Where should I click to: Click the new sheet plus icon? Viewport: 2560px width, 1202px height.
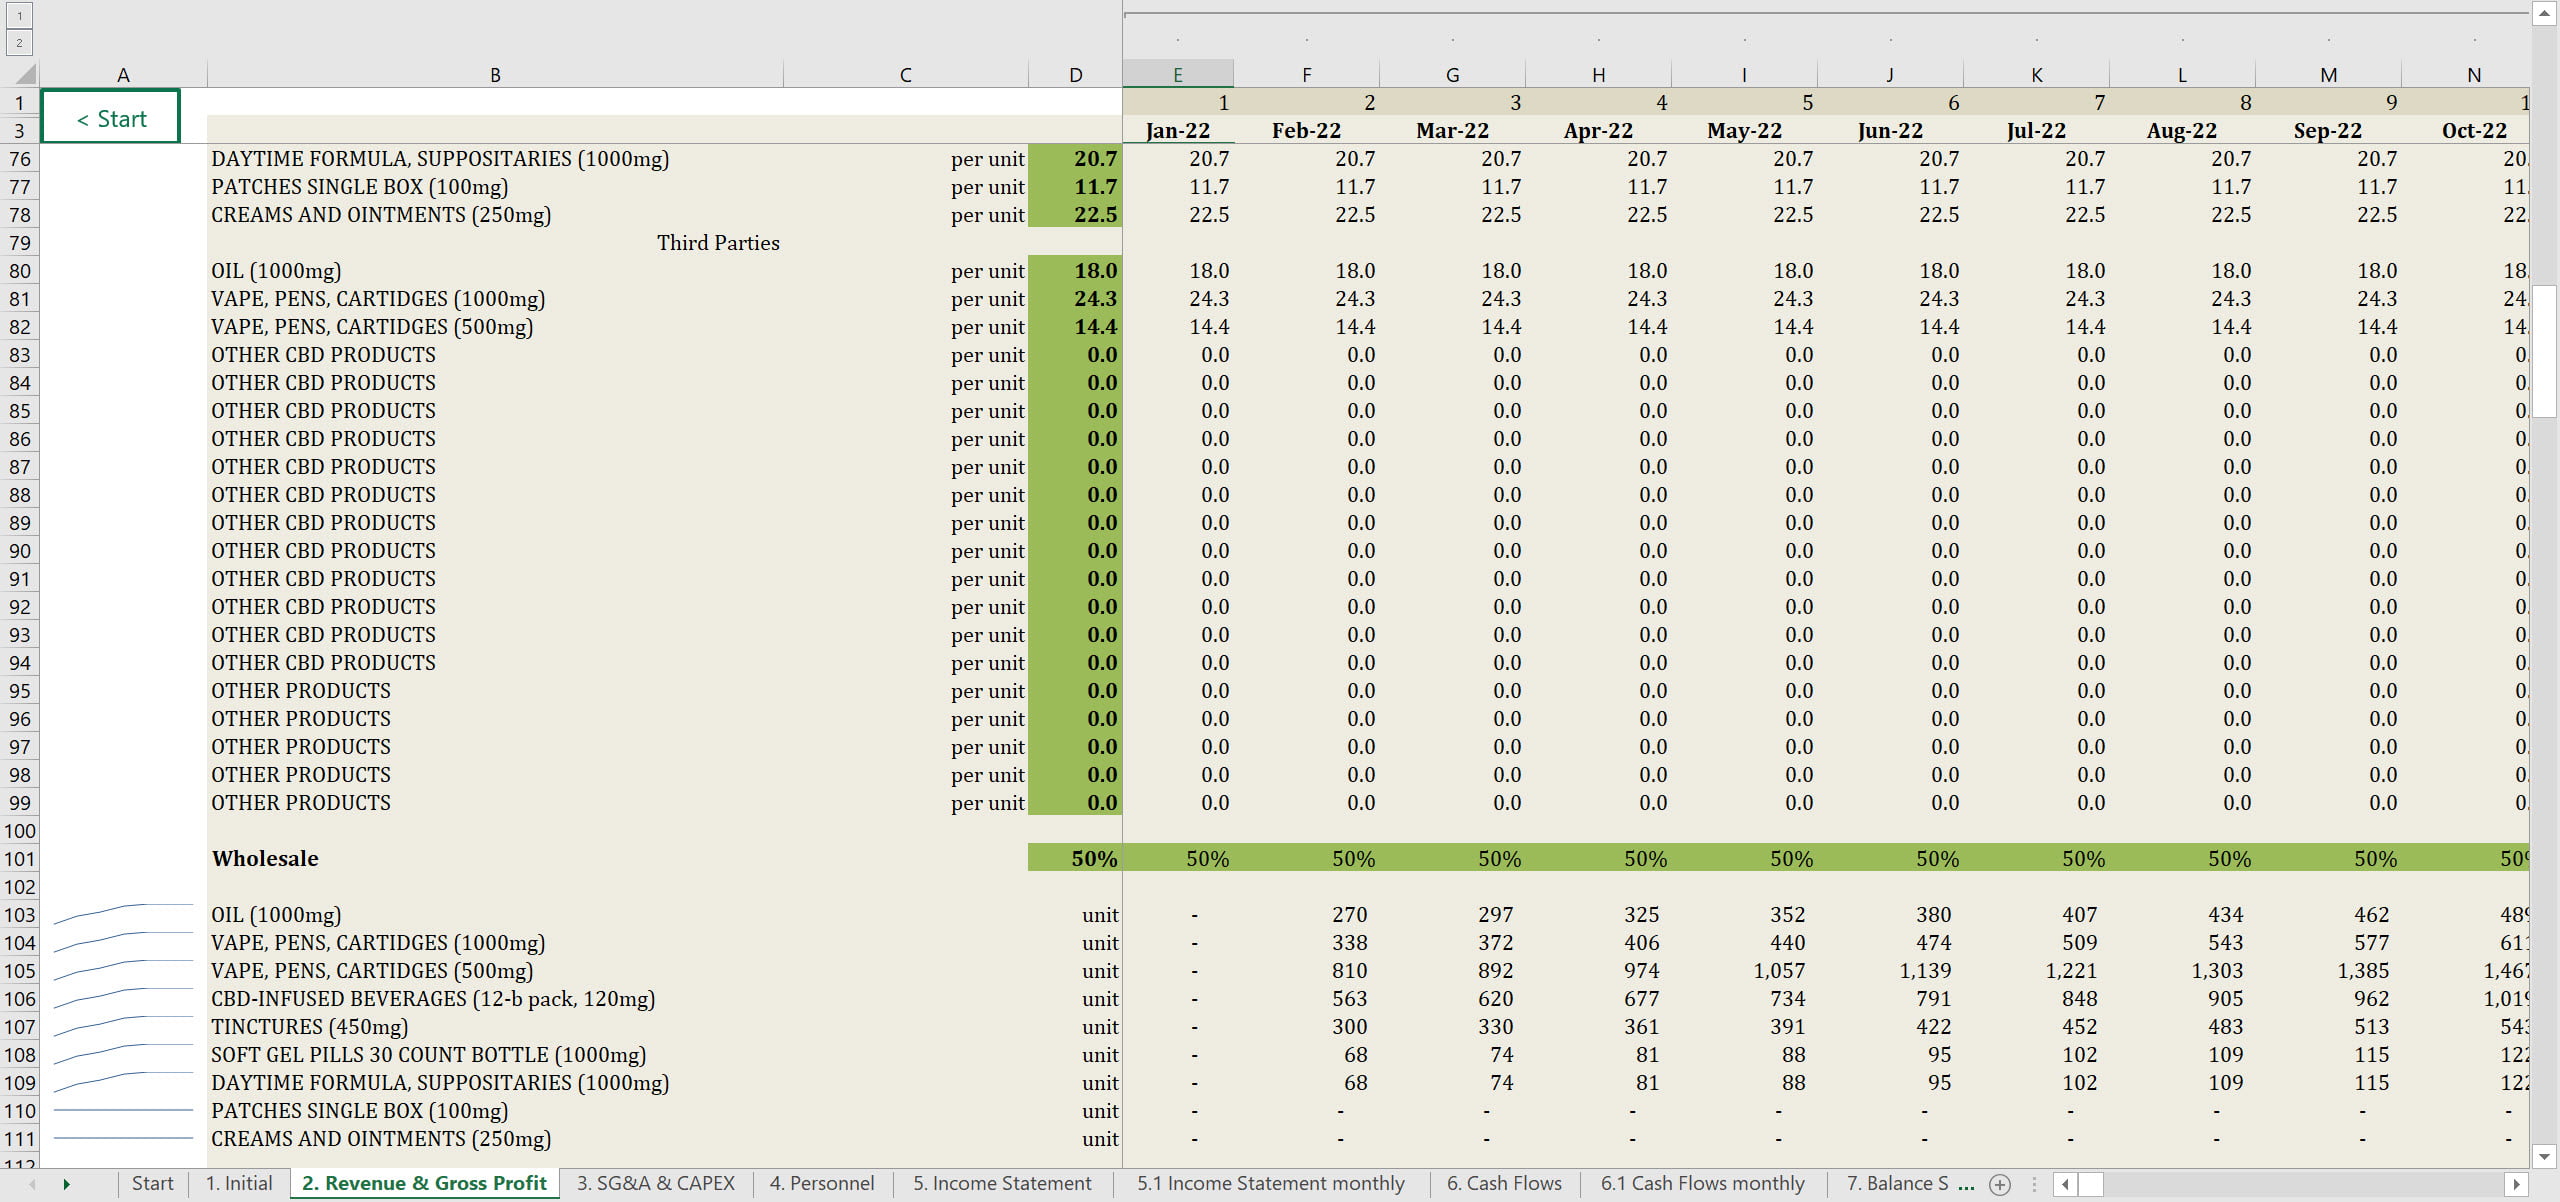pyautogui.click(x=2000, y=1184)
